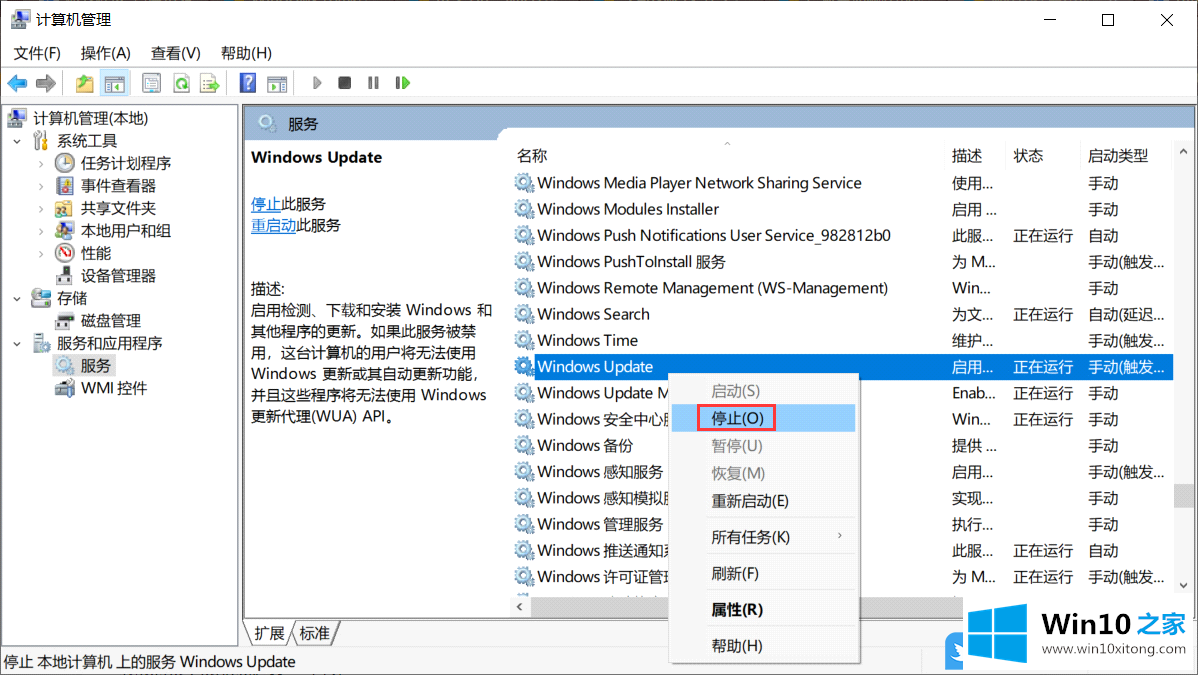Click the Properties sheet toolbar icon

pyautogui.click(x=151, y=83)
